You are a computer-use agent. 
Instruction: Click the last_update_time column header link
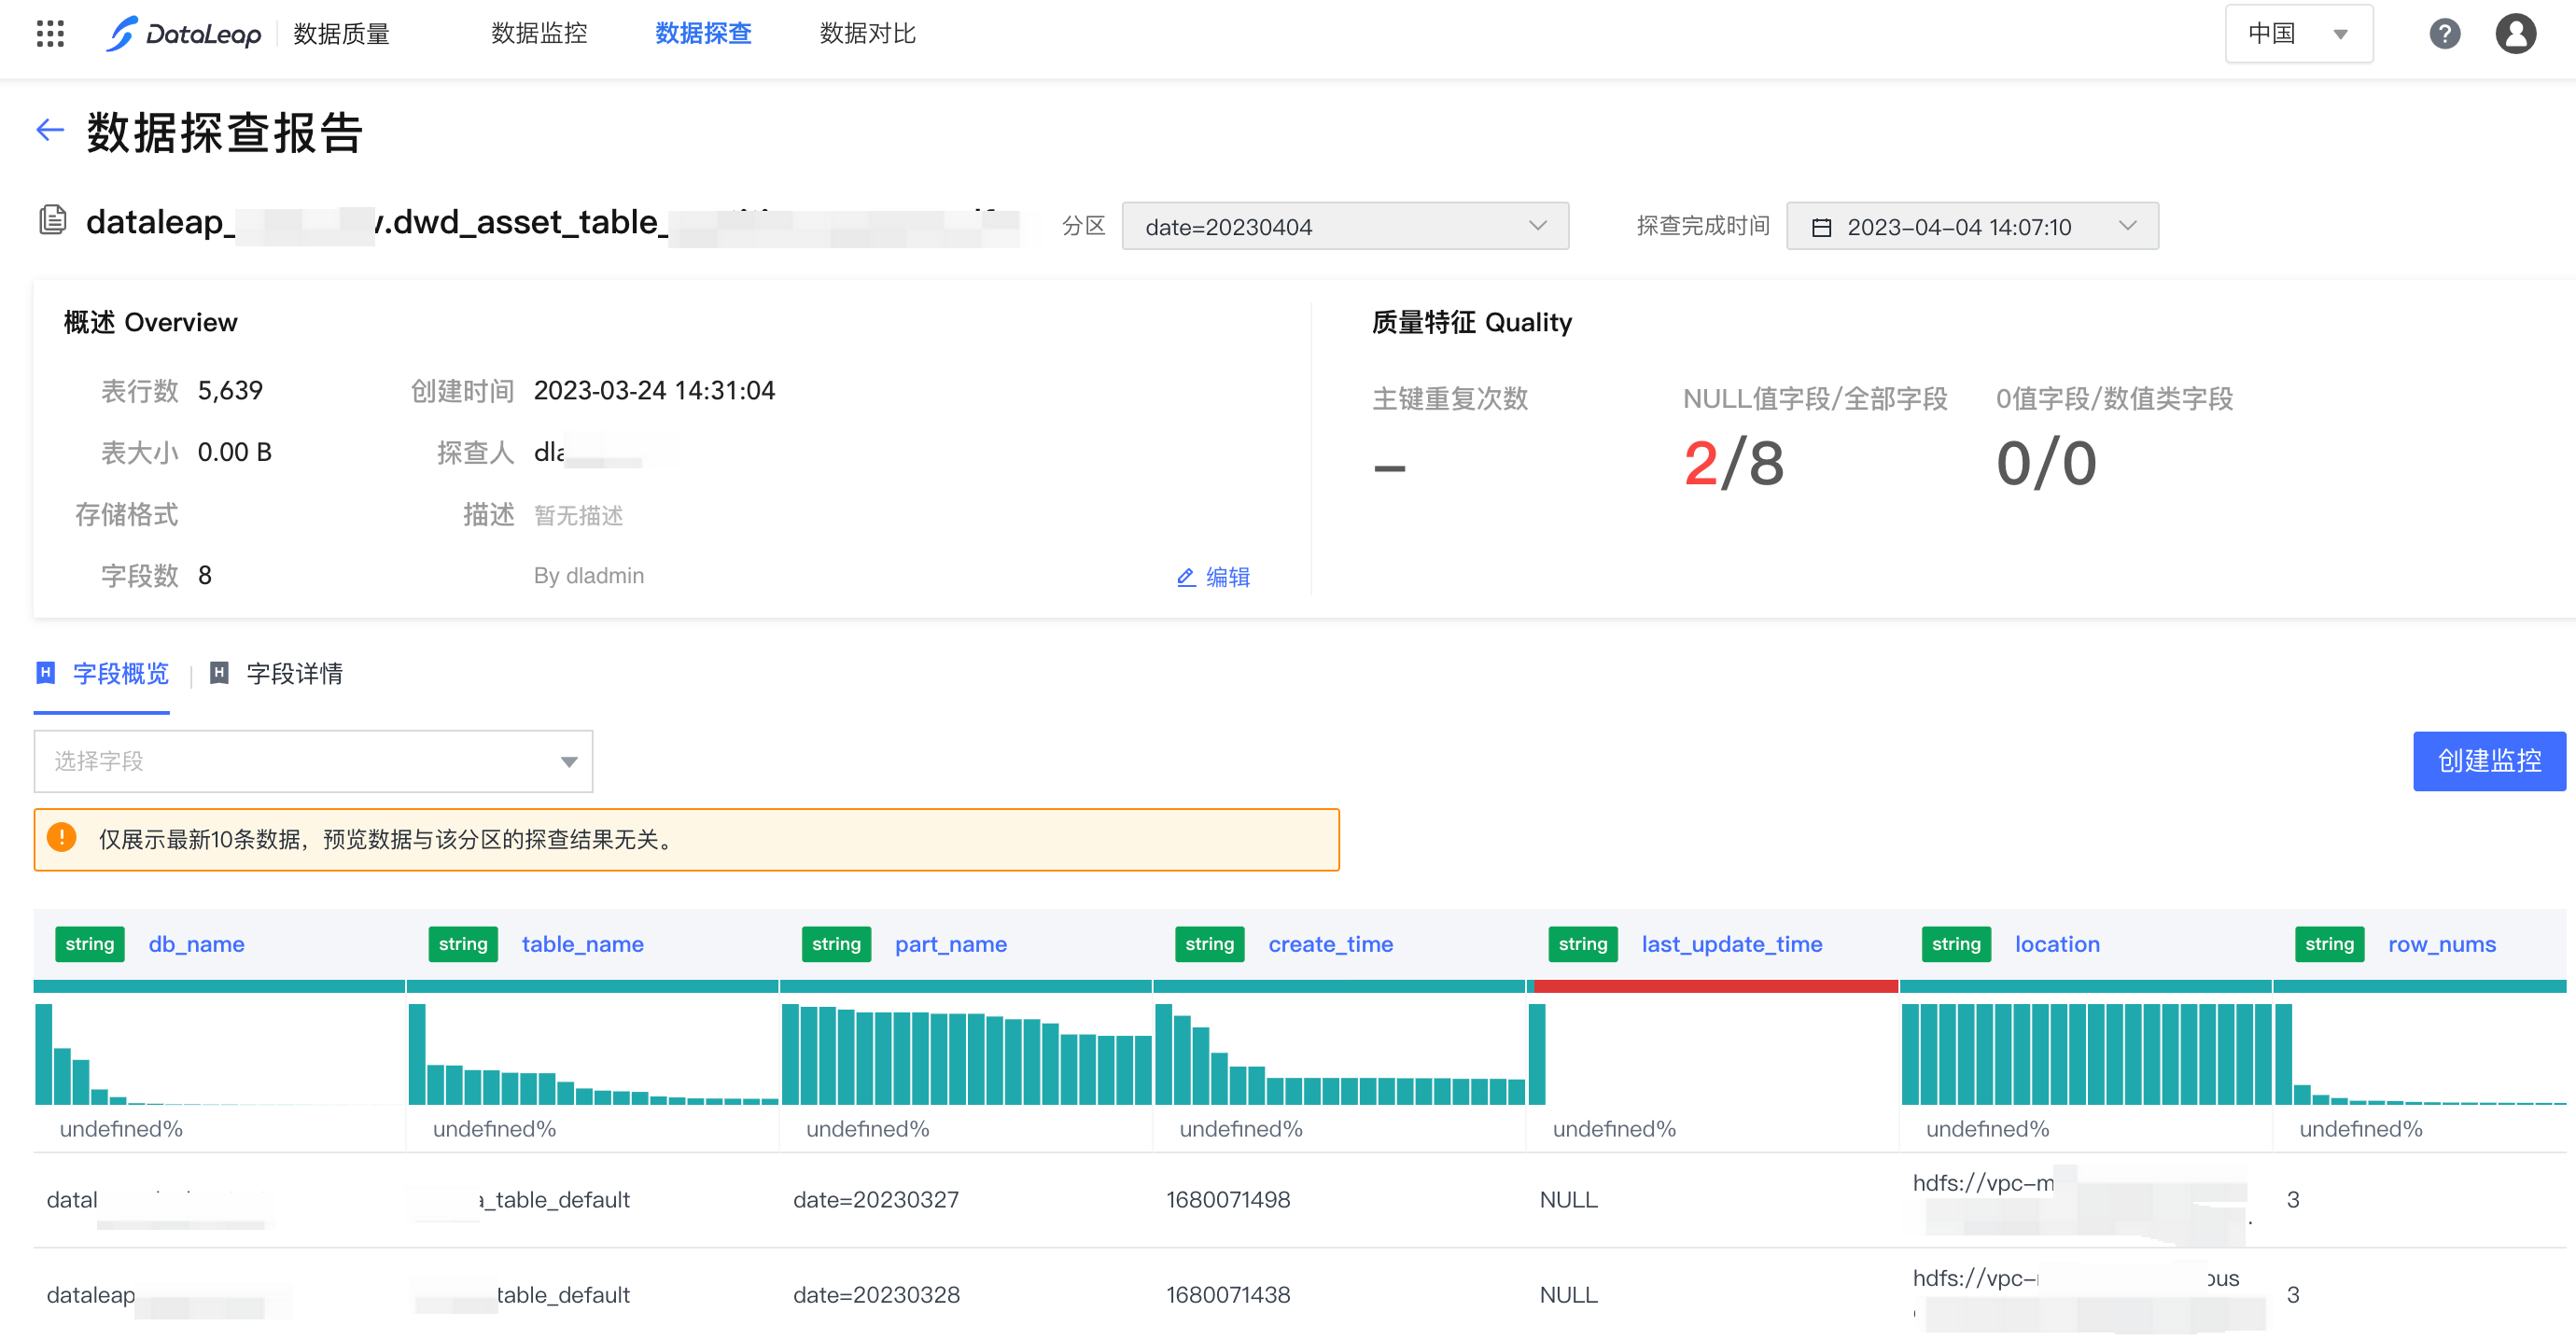tap(1731, 944)
